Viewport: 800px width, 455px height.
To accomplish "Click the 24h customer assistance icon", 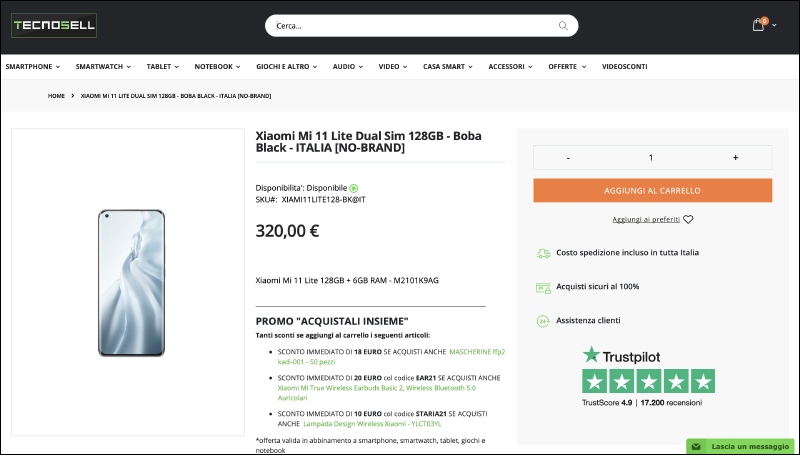I will [543, 321].
